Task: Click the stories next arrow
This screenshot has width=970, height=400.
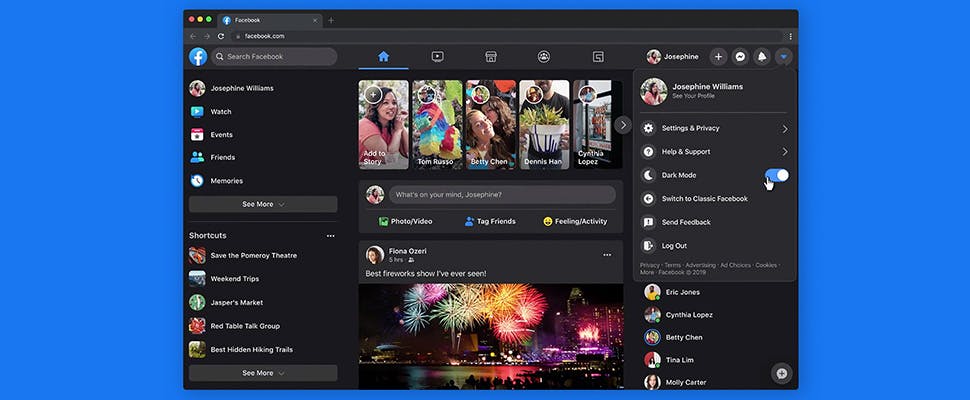Action: pyautogui.click(x=623, y=125)
